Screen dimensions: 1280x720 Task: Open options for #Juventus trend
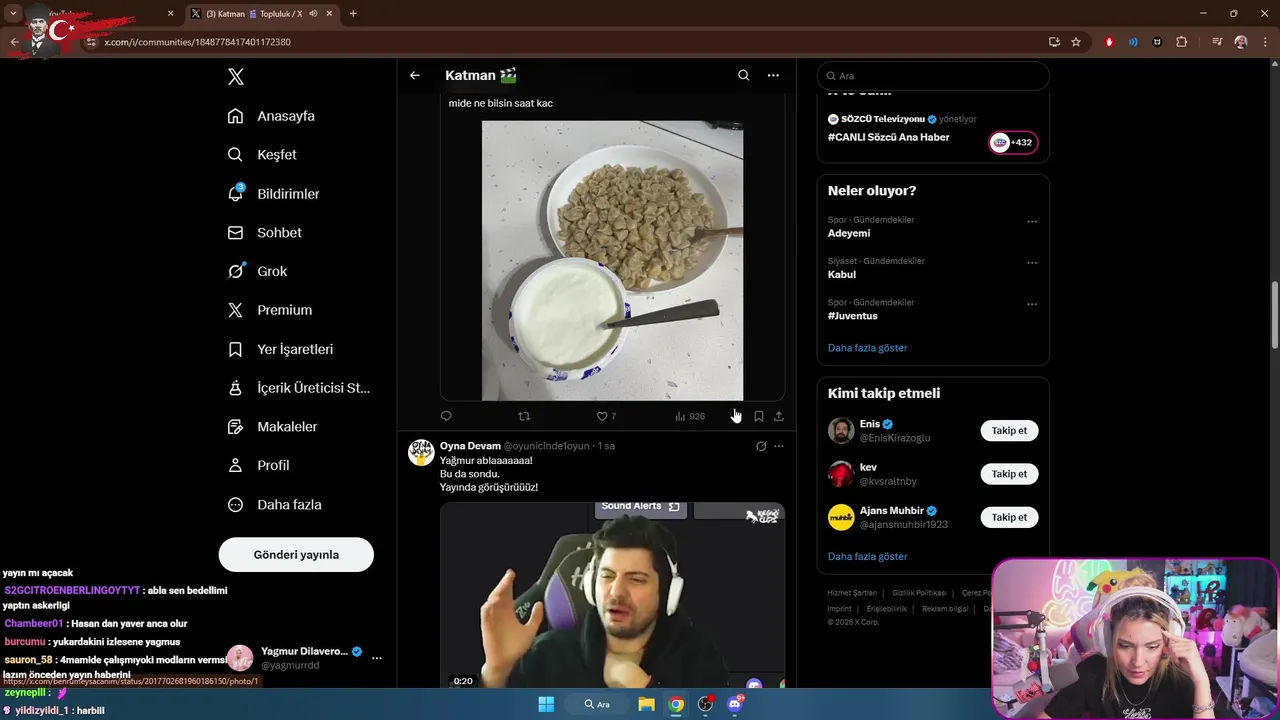(1032, 304)
